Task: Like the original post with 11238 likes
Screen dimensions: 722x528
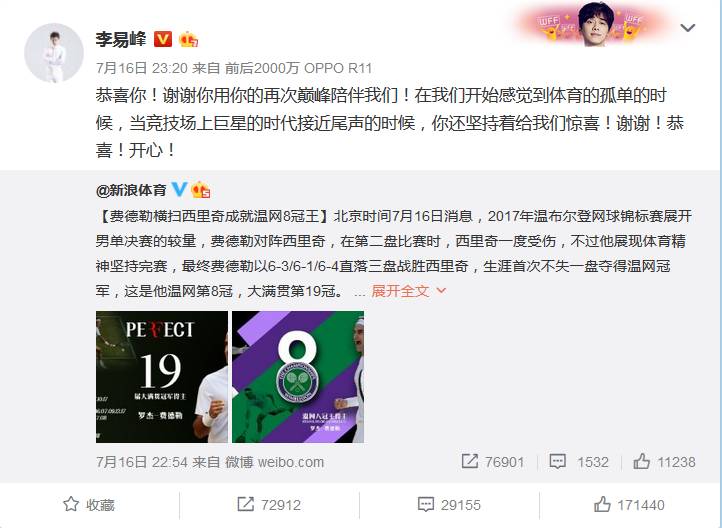Action: [x=664, y=461]
